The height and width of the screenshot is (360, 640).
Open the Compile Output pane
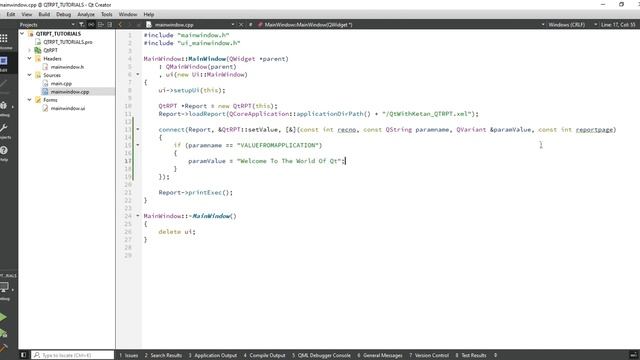click(x=264, y=356)
